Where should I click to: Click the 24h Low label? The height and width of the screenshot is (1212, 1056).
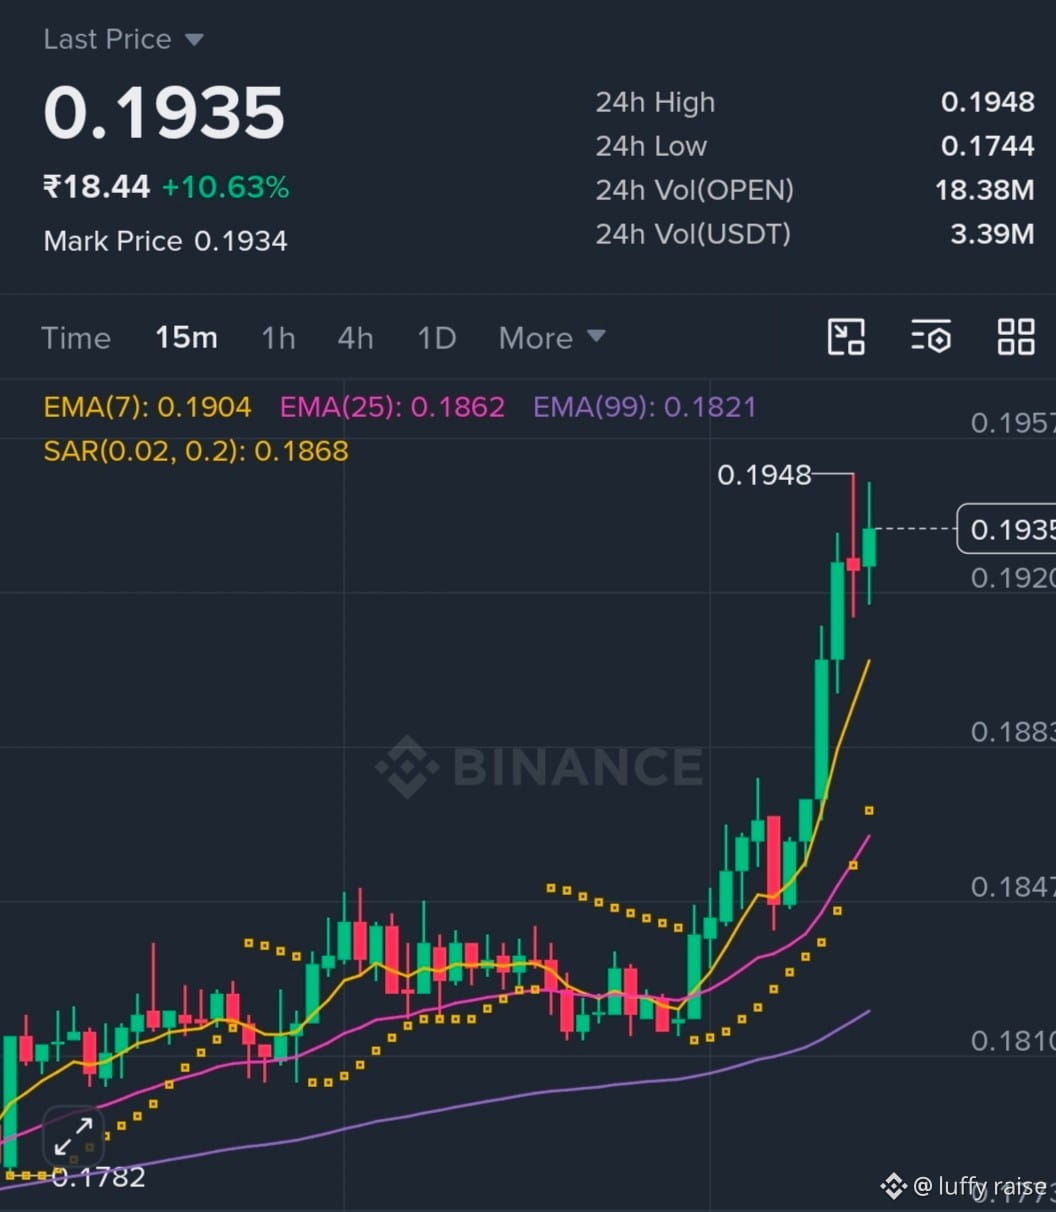(651, 146)
